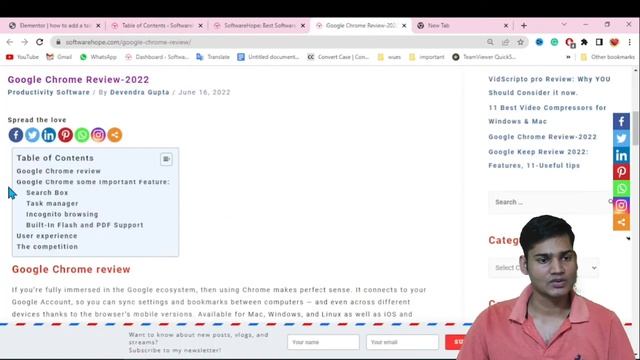640x360 pixels.
Task: Open WhatsApp bookmark
Action: point(98,57)
